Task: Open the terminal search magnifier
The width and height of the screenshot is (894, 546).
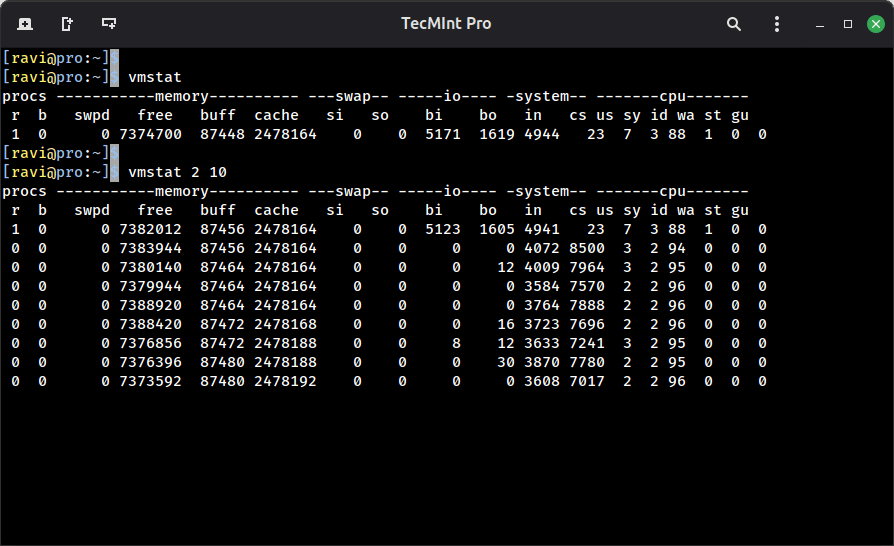Action: [734, 24]
